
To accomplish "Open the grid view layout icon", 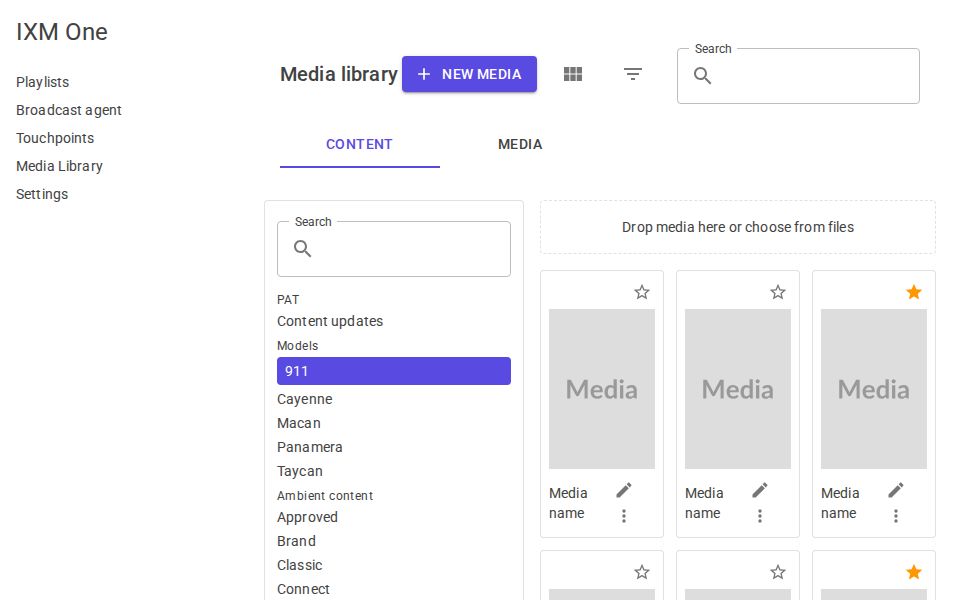I will pyautogui.click(x=572, y=73).
